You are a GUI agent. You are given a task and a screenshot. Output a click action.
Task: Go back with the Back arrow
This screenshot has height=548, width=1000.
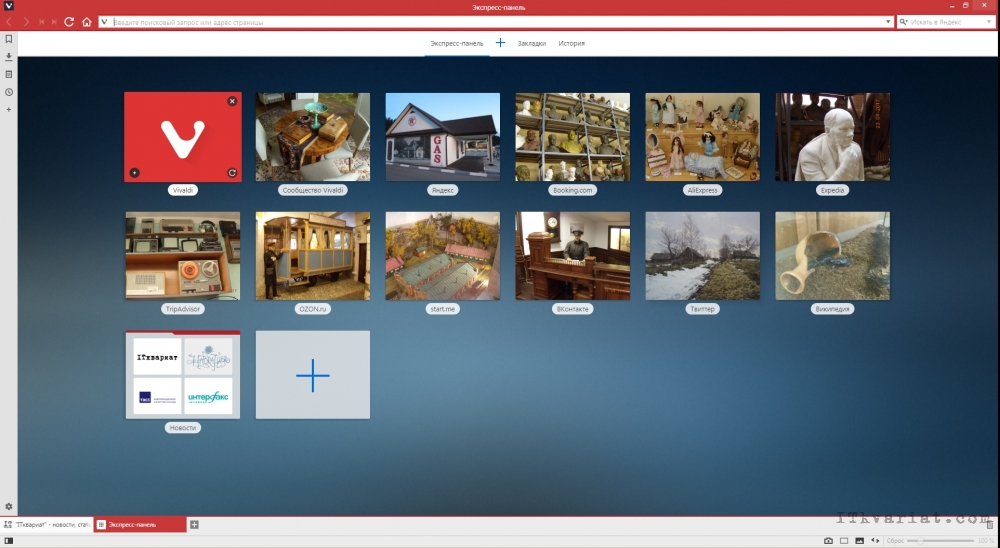point(10,22)
